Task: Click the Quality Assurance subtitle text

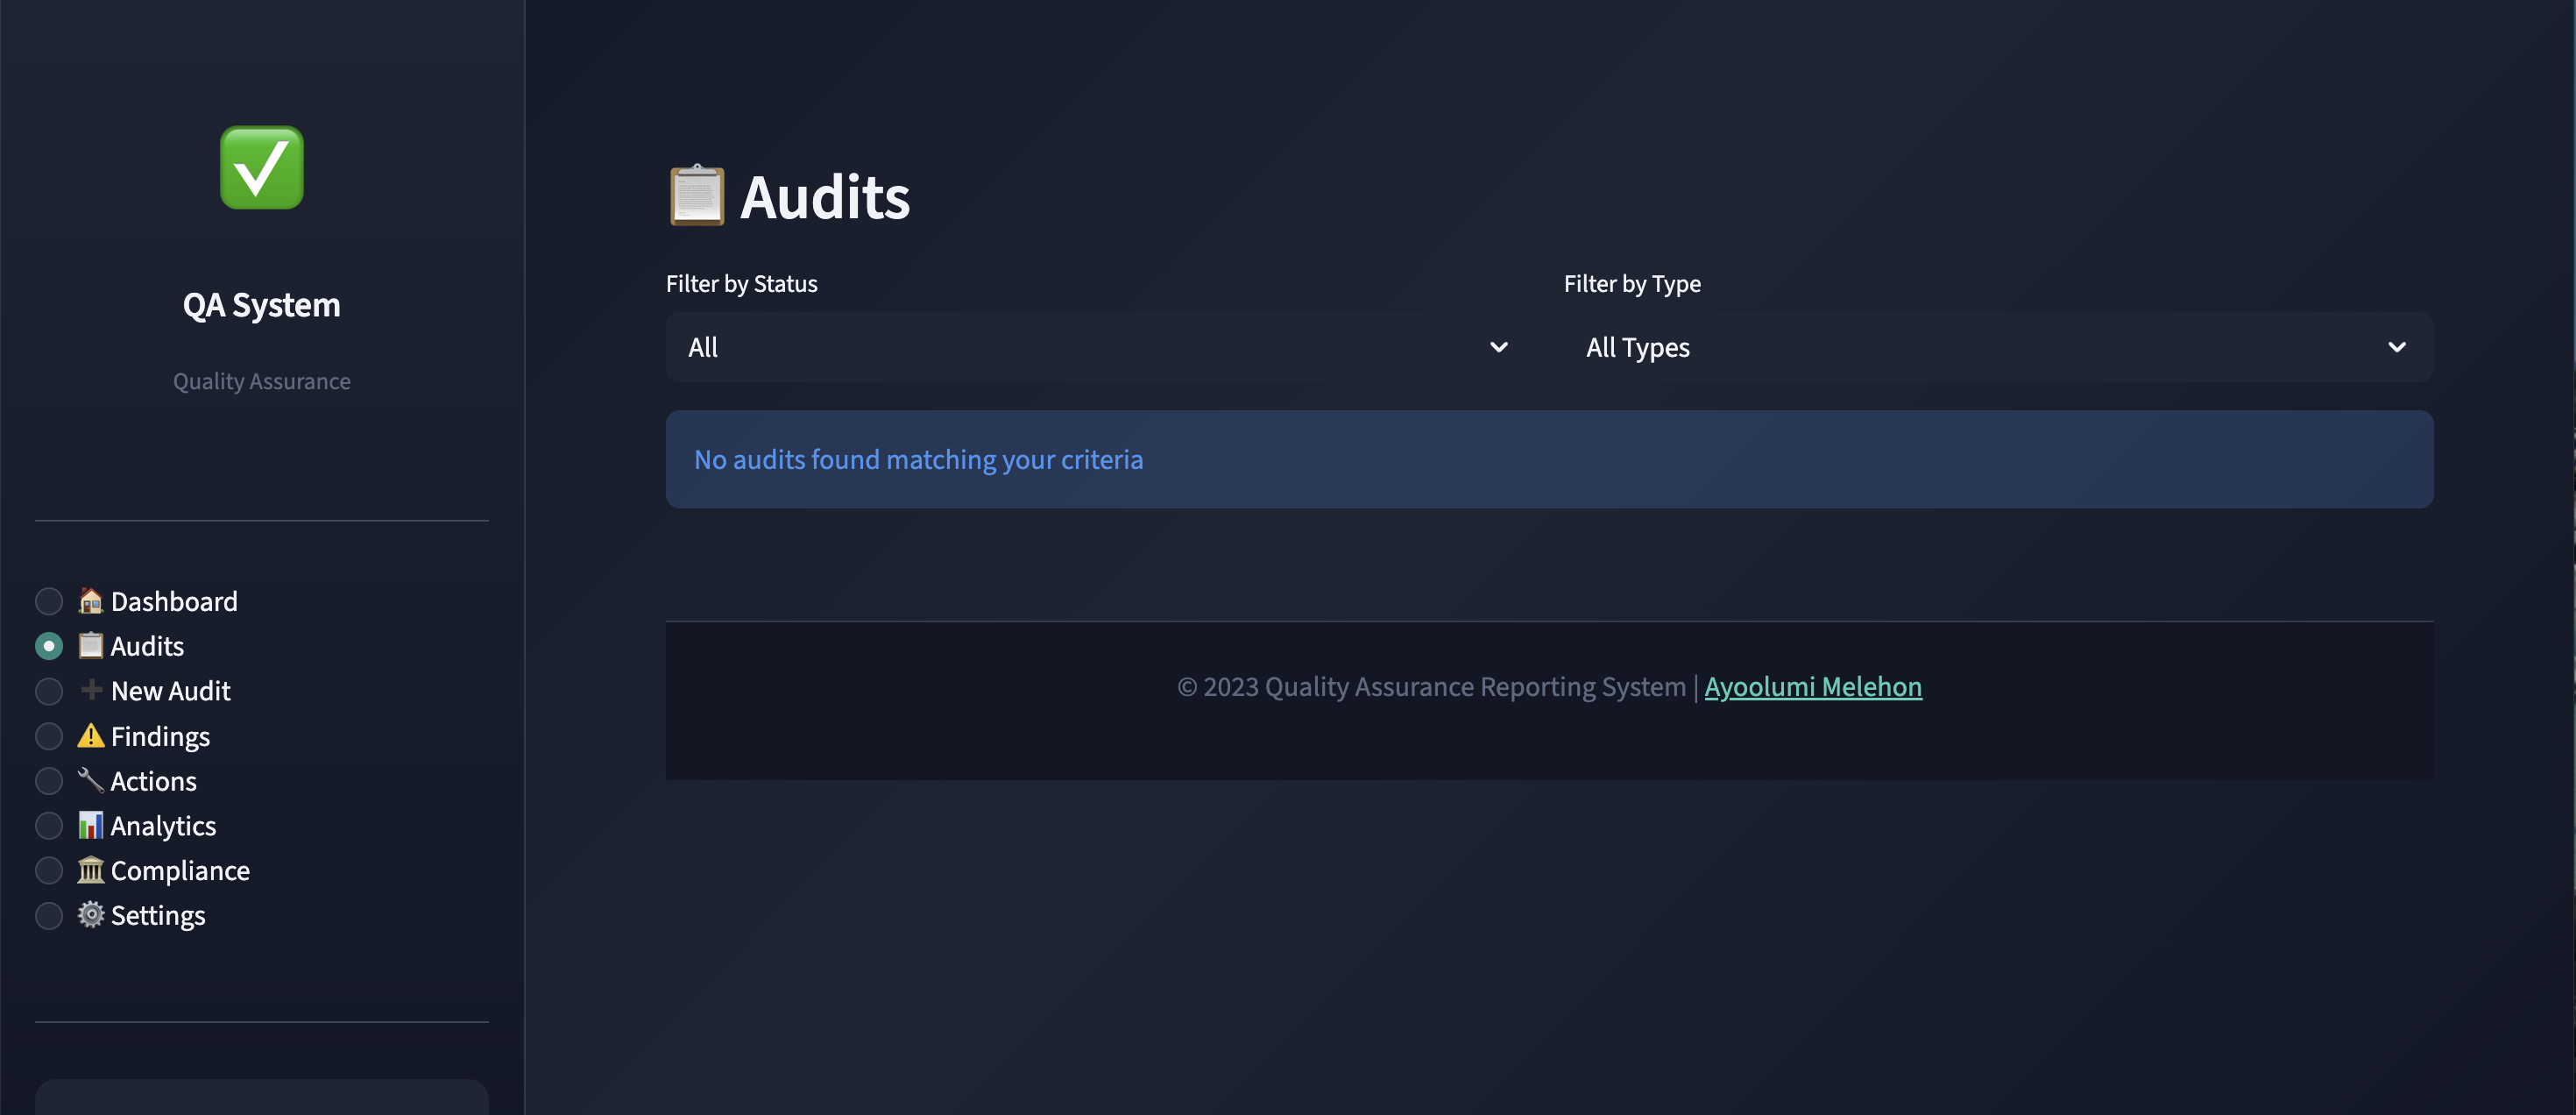Action: (262, 382)
